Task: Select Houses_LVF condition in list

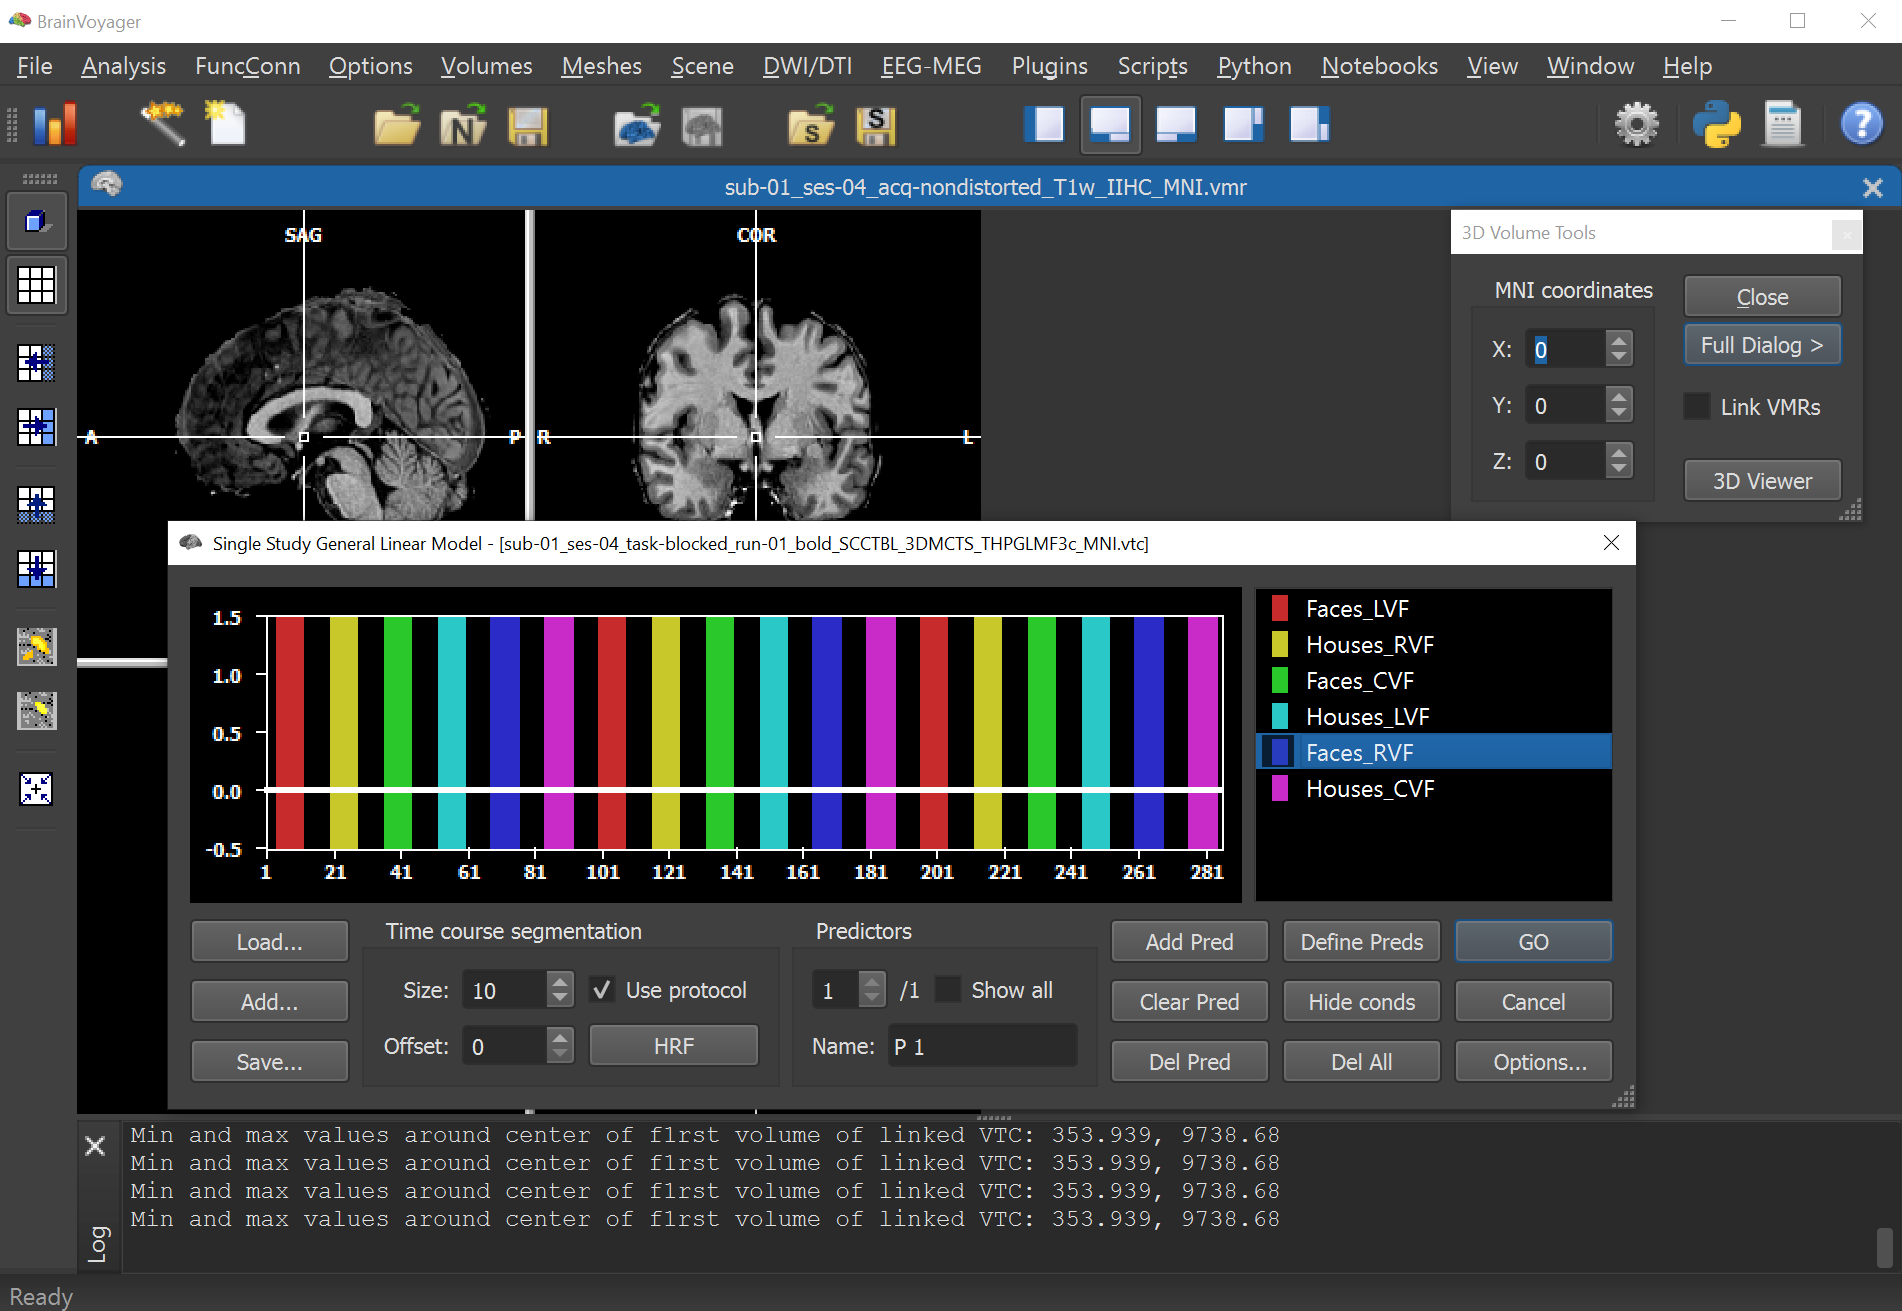Action: (1433, 716)
